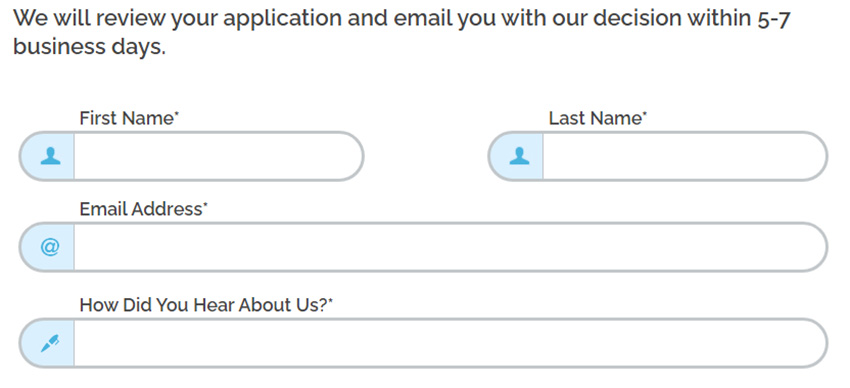This screenshot has width=850, height=388.
Task: Click the required asterisk after Last Name
Action: click(x=645, y=114)
